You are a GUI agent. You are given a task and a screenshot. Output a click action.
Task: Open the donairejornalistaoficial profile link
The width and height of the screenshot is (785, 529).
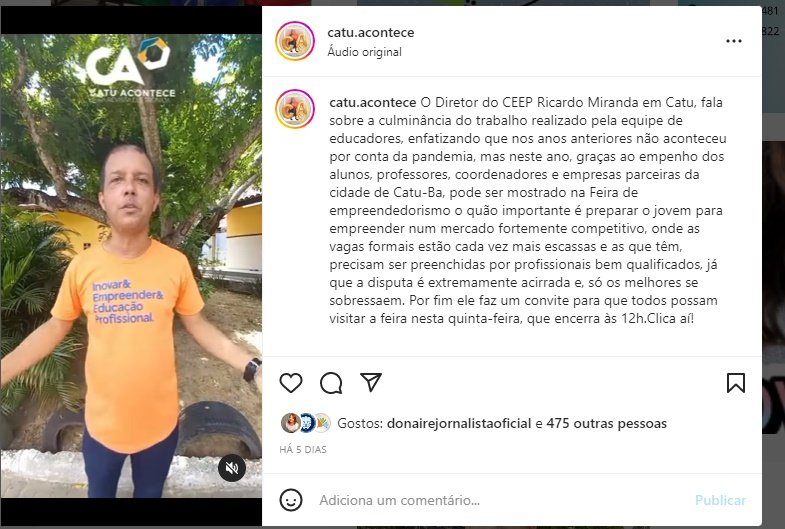point(459,423)
